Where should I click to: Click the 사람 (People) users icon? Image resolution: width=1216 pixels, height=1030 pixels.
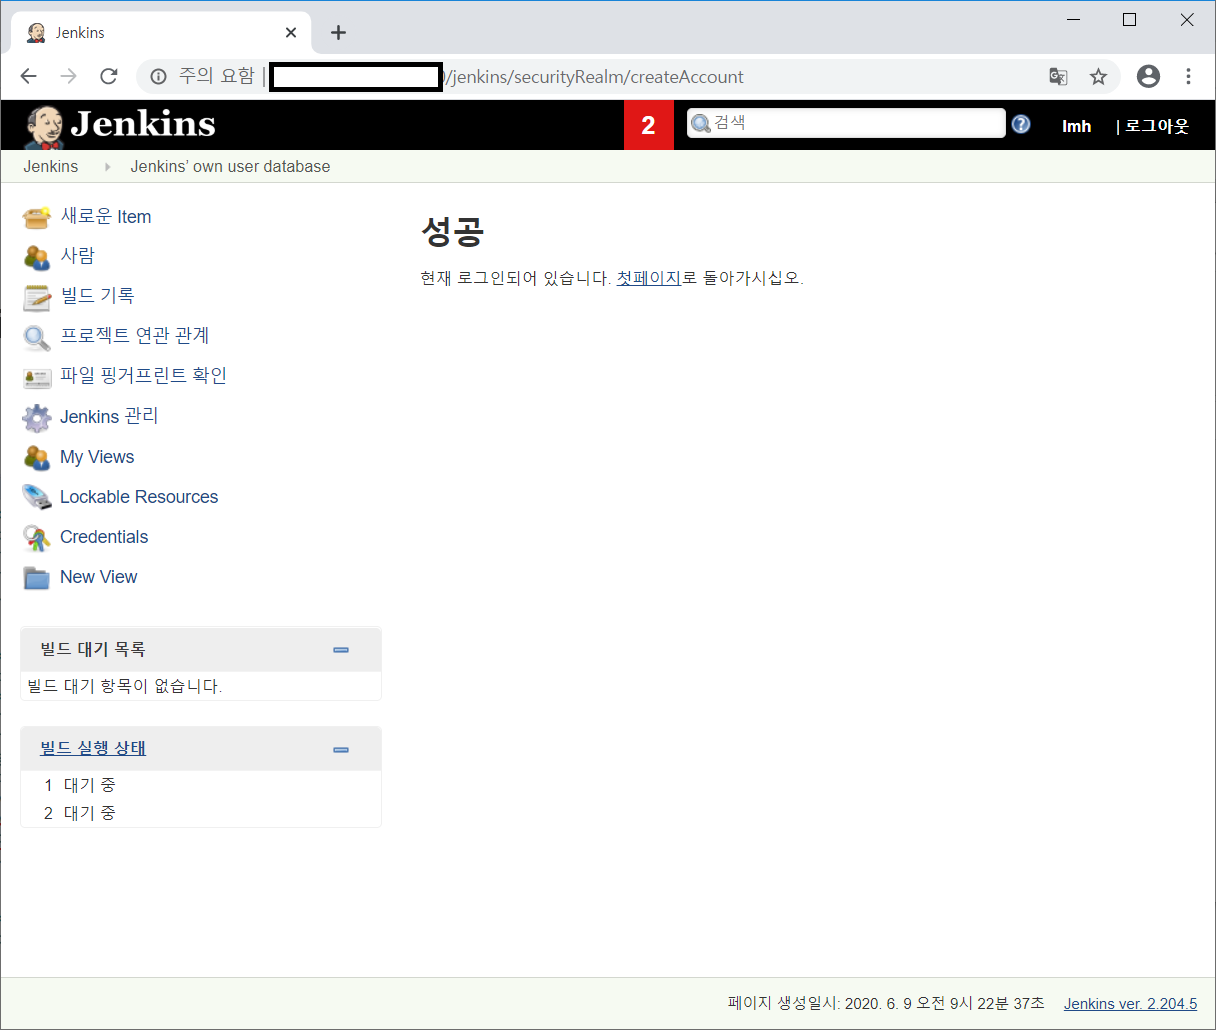[37, 257]
